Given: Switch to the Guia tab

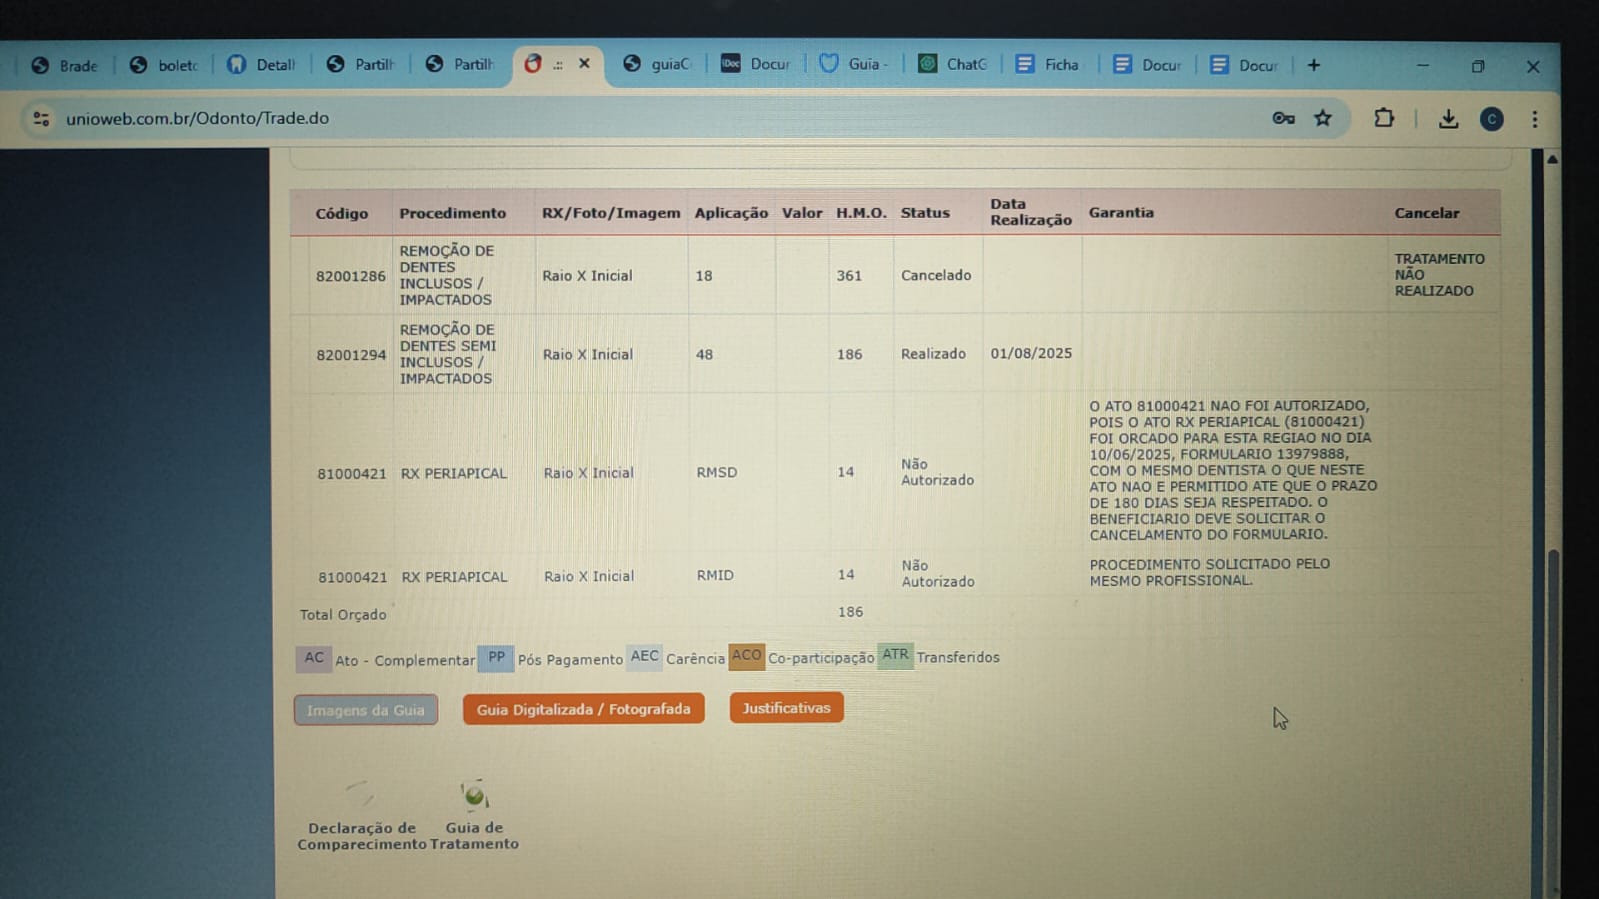Looking at the screenshot, I should tap(855, 64).
